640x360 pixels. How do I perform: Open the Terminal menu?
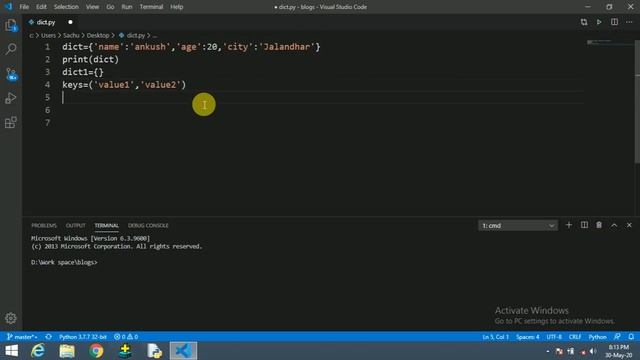point(151,7)
